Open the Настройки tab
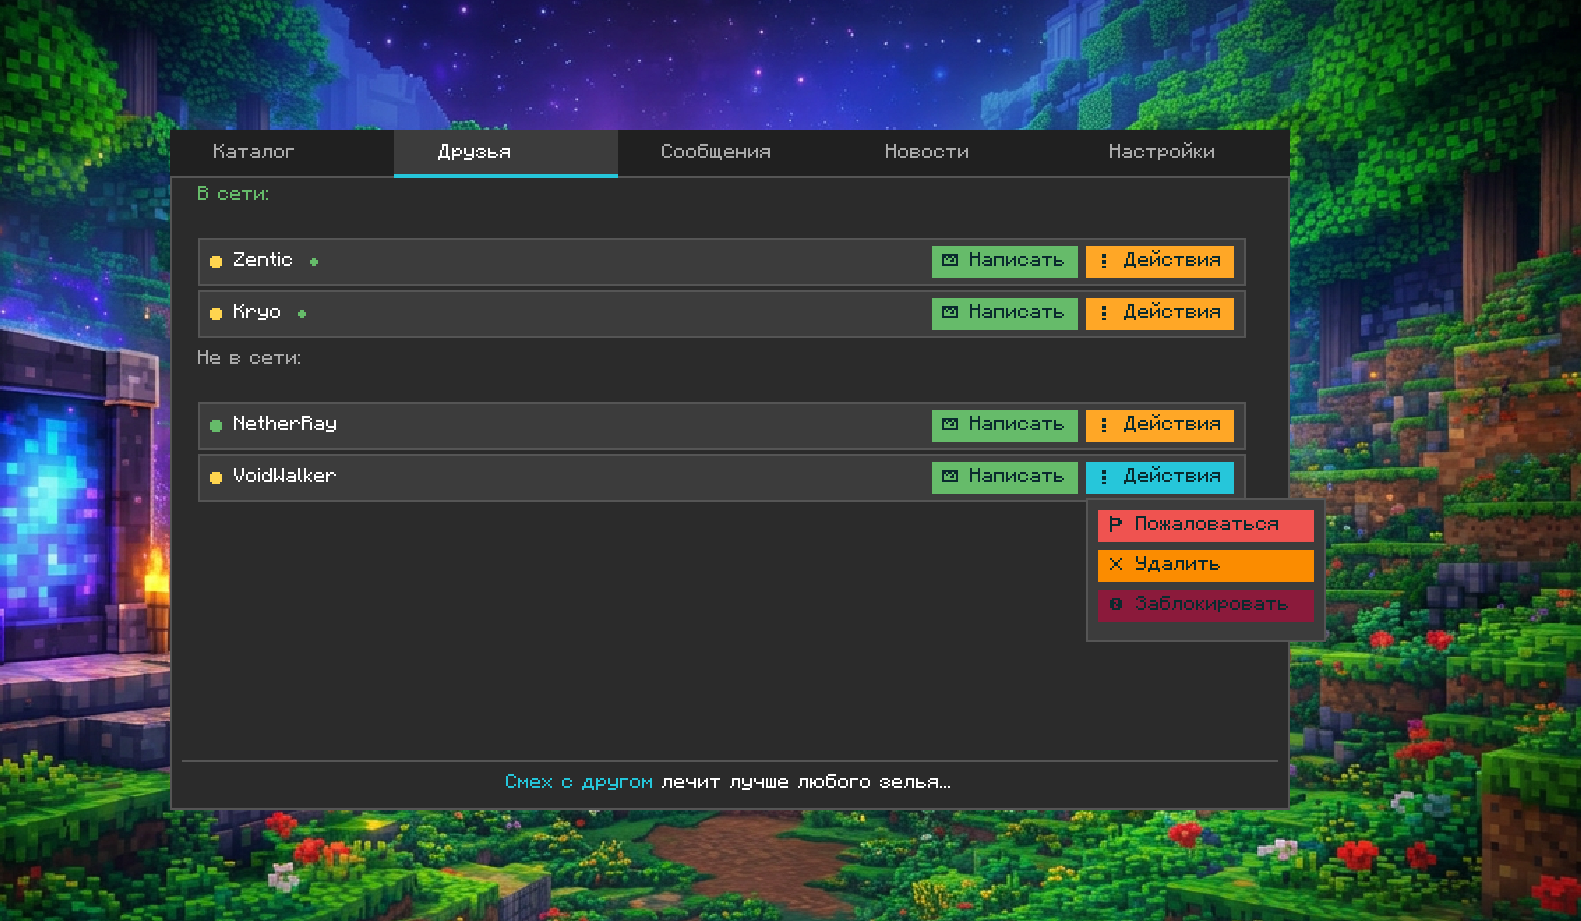Viewport: 1581px width, 921px height. tap(1177, 153)
